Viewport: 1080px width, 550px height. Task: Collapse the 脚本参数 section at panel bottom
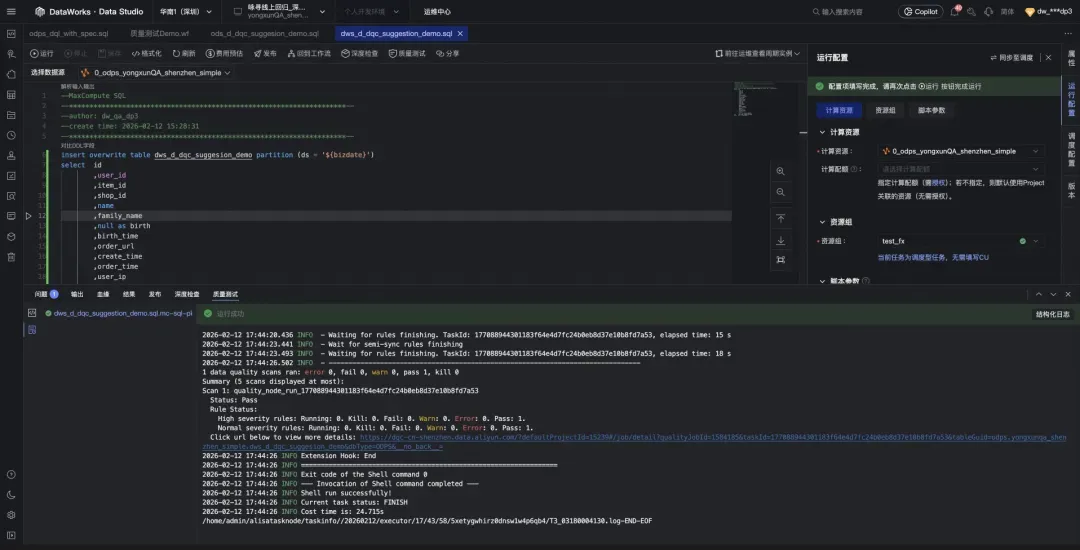click(822, 281)
